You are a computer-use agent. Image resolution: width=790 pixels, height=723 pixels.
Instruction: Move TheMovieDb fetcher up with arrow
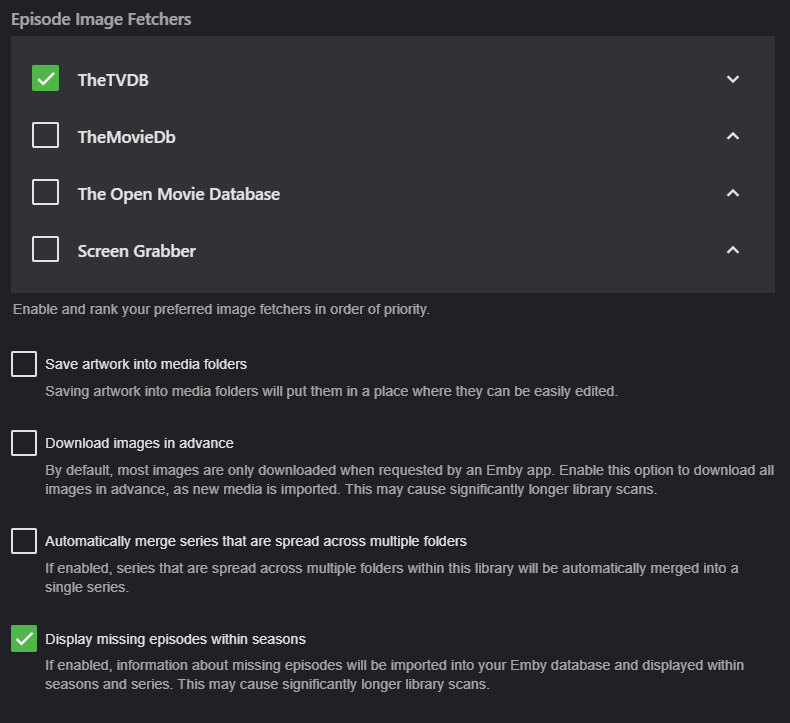pos(733,136)
